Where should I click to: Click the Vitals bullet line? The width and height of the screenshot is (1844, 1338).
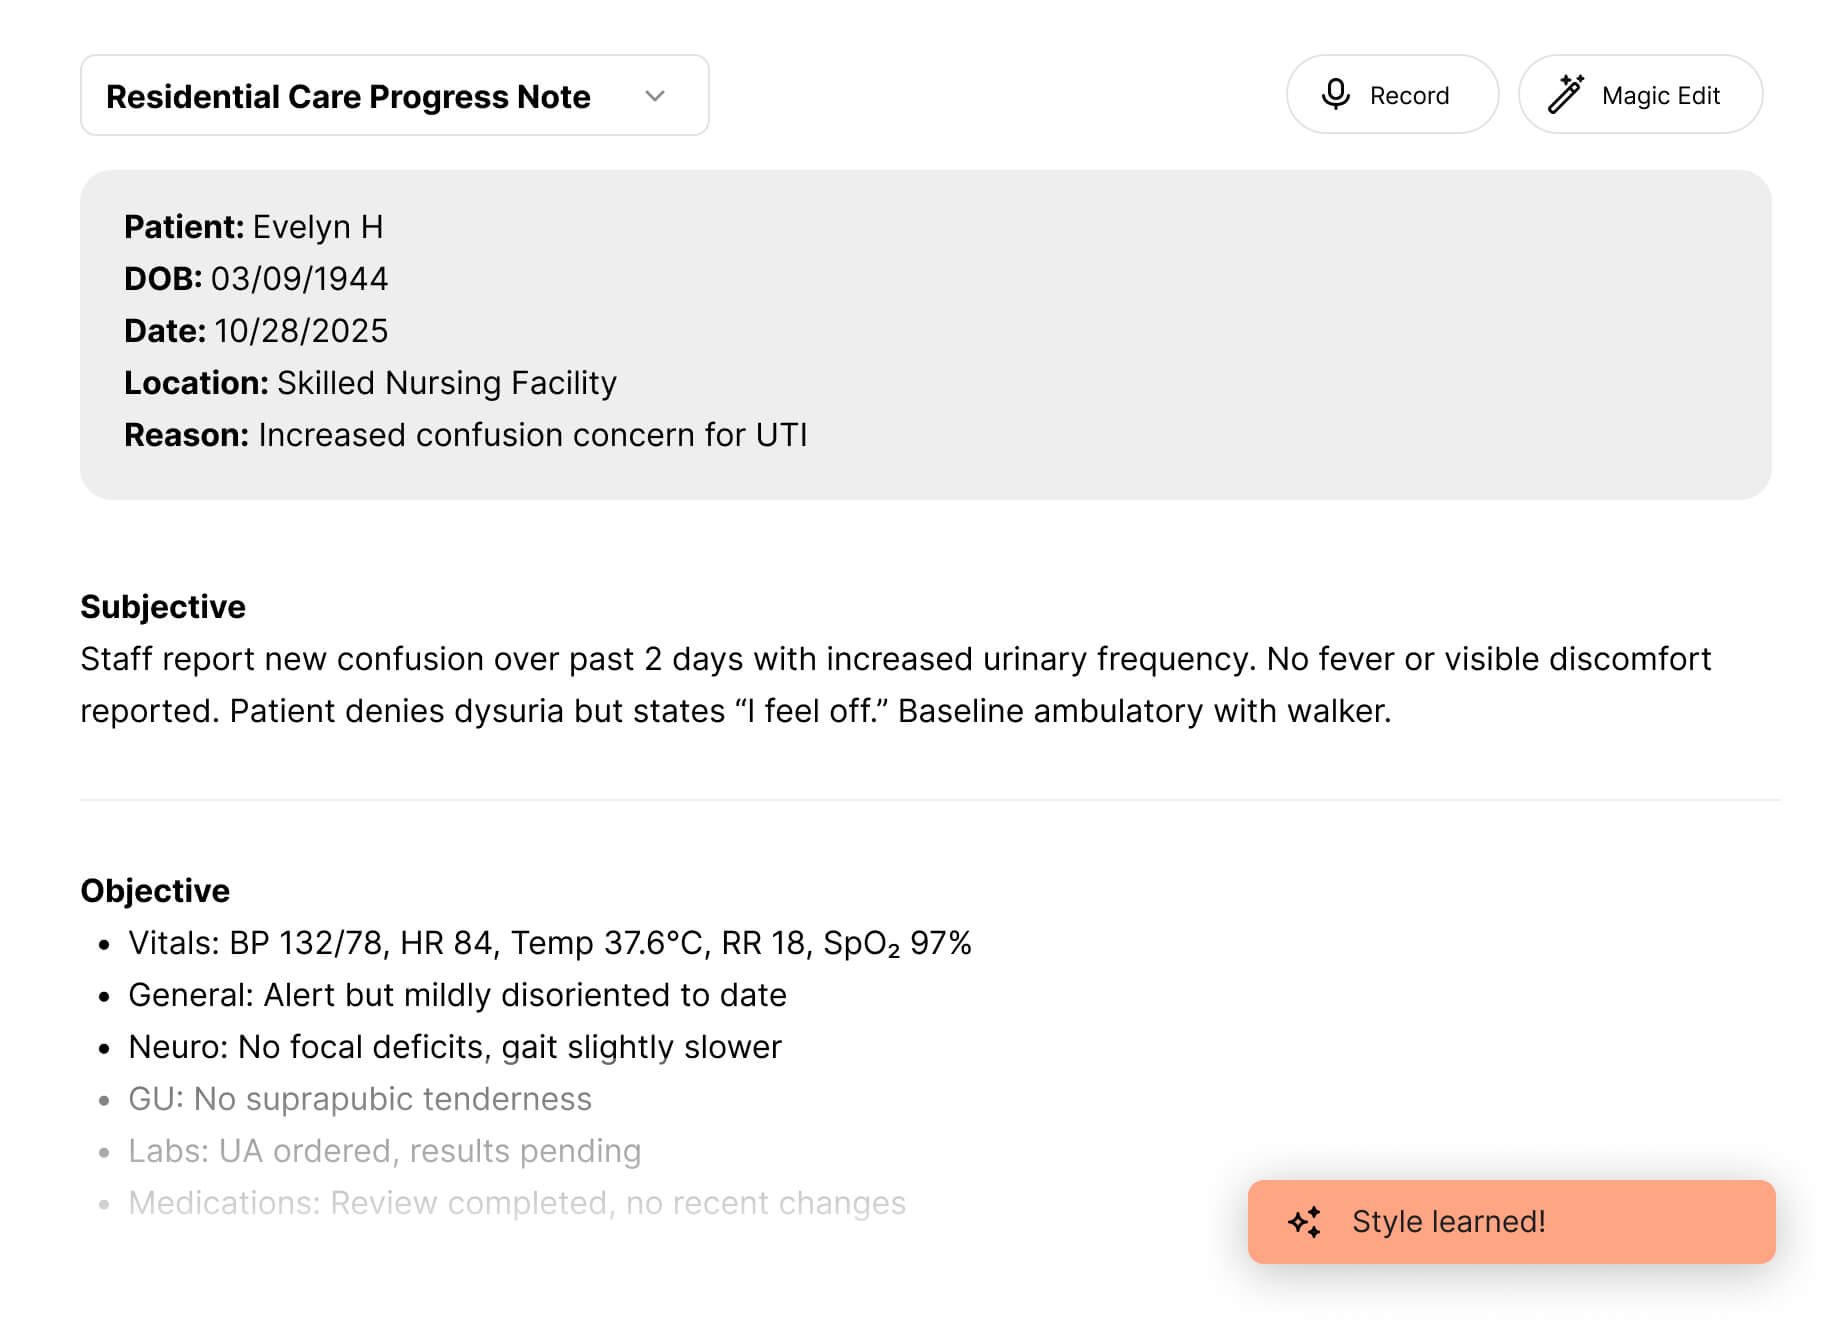(550, 943)
